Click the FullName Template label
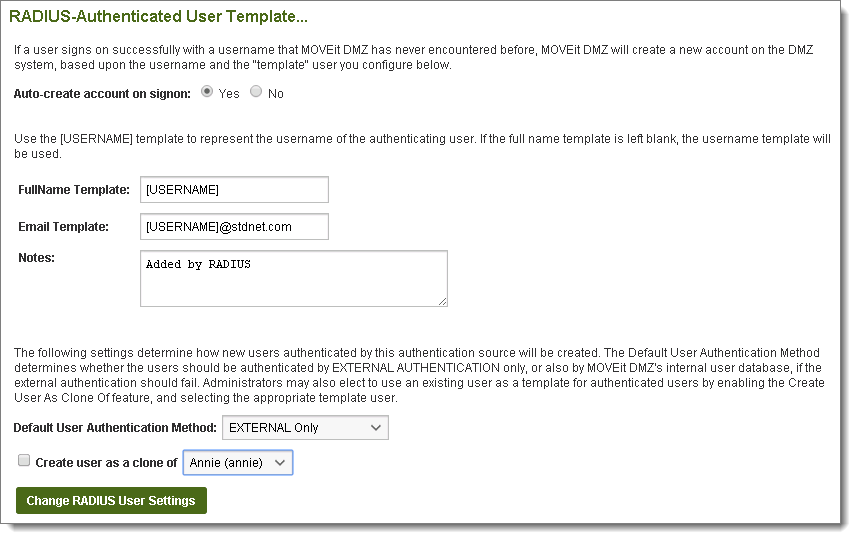856x539 pixels. pyautogui.click(x=74, y=190)
